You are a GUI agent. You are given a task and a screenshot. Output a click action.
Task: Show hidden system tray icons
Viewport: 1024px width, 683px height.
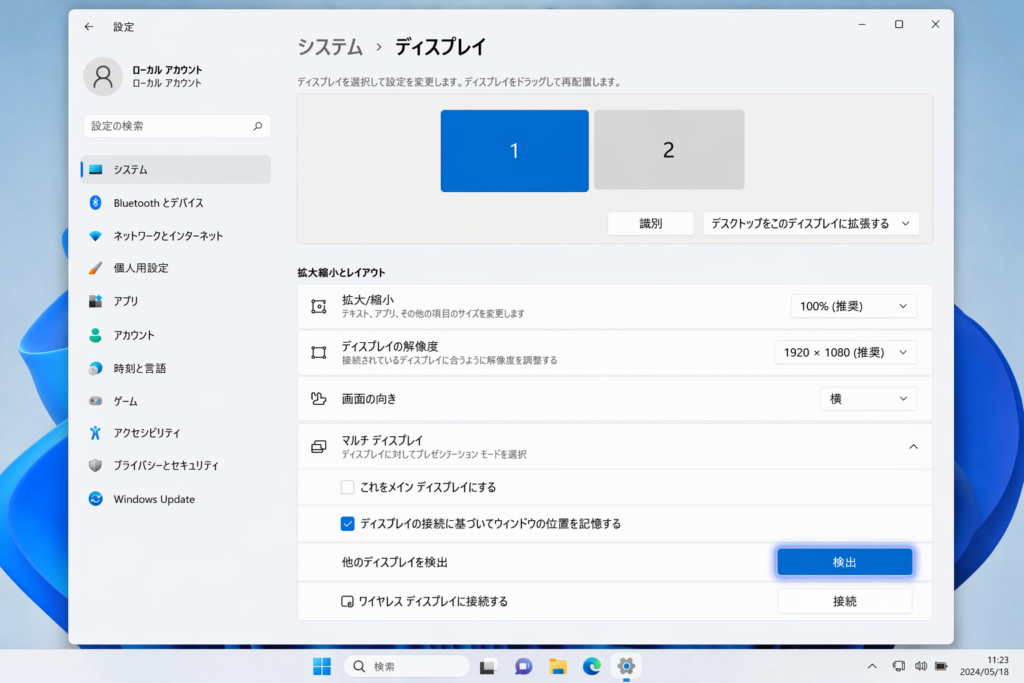(x=872, y=666)
